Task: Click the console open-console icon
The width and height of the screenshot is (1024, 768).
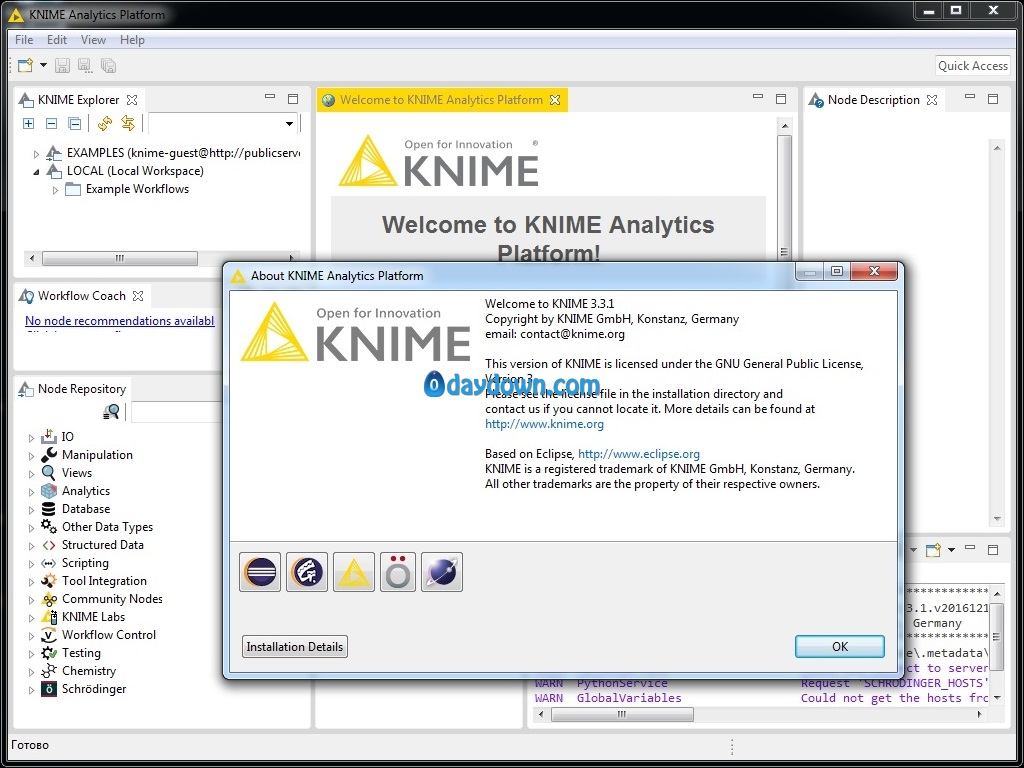Action: [934, 550]
